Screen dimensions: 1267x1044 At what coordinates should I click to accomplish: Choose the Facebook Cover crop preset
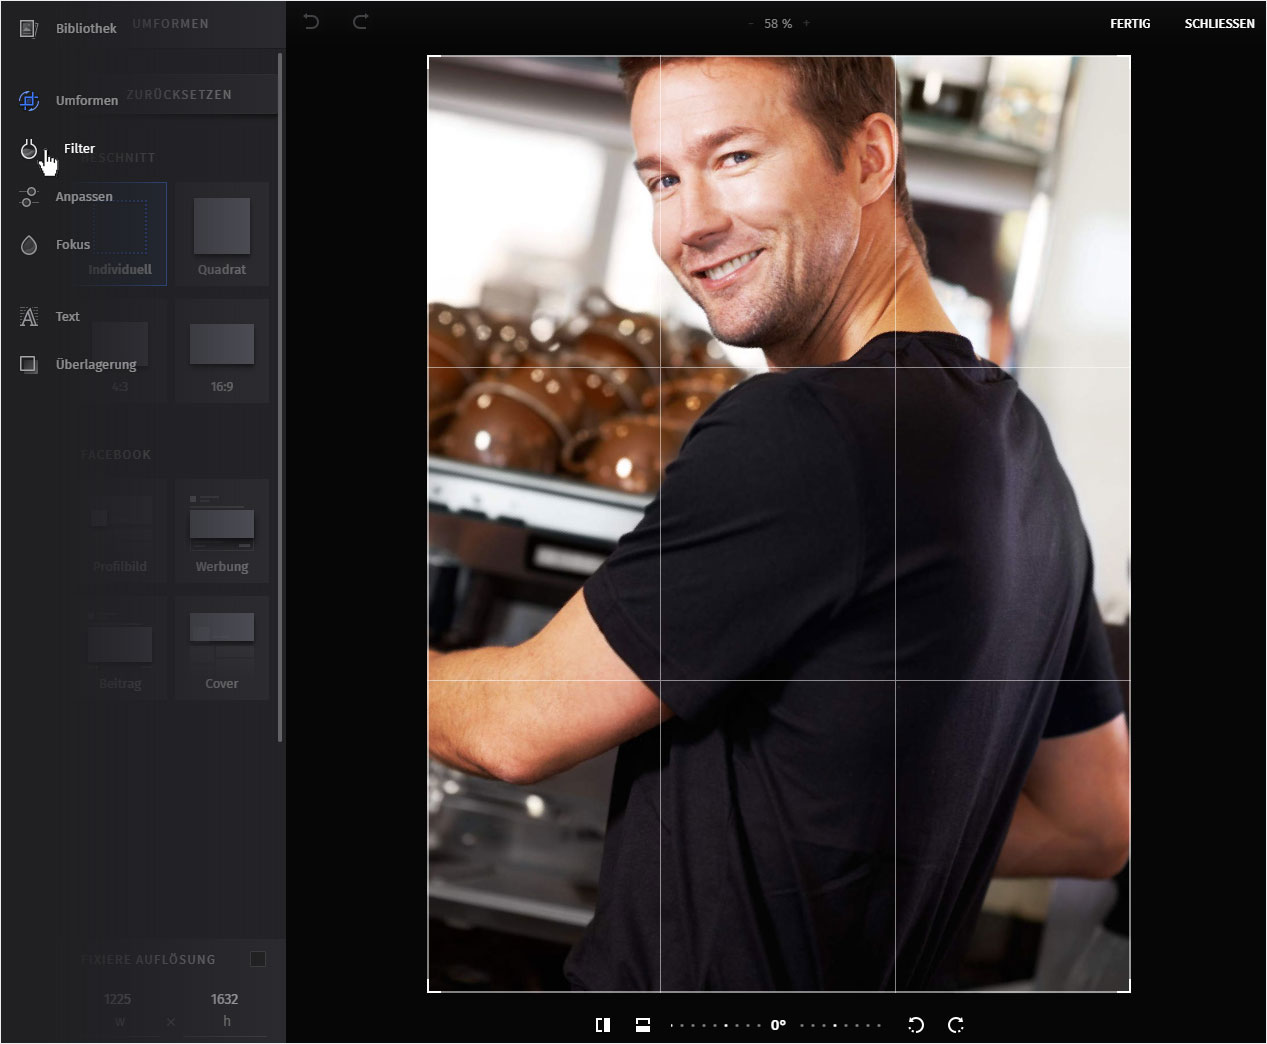click(x=222, y=648)
